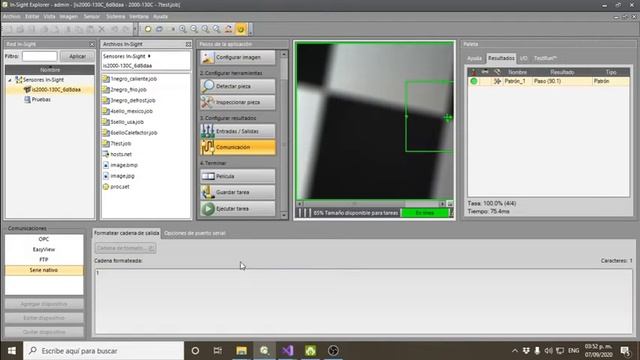Viewport: 640px width, 360px height.
Task: Click the green pass status circle of Patrón_1
Action: click(x=474, y=81)
